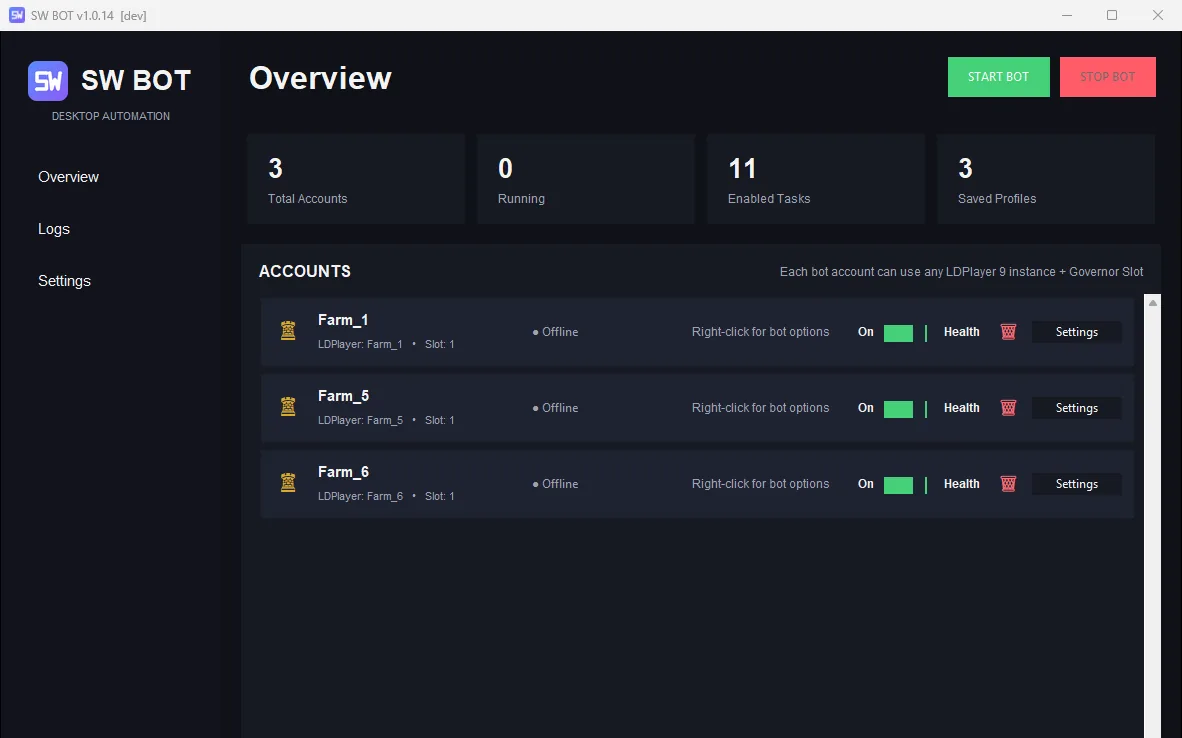Click 'LDPlayer: Farm_6' subtitle text

point(360,497)
